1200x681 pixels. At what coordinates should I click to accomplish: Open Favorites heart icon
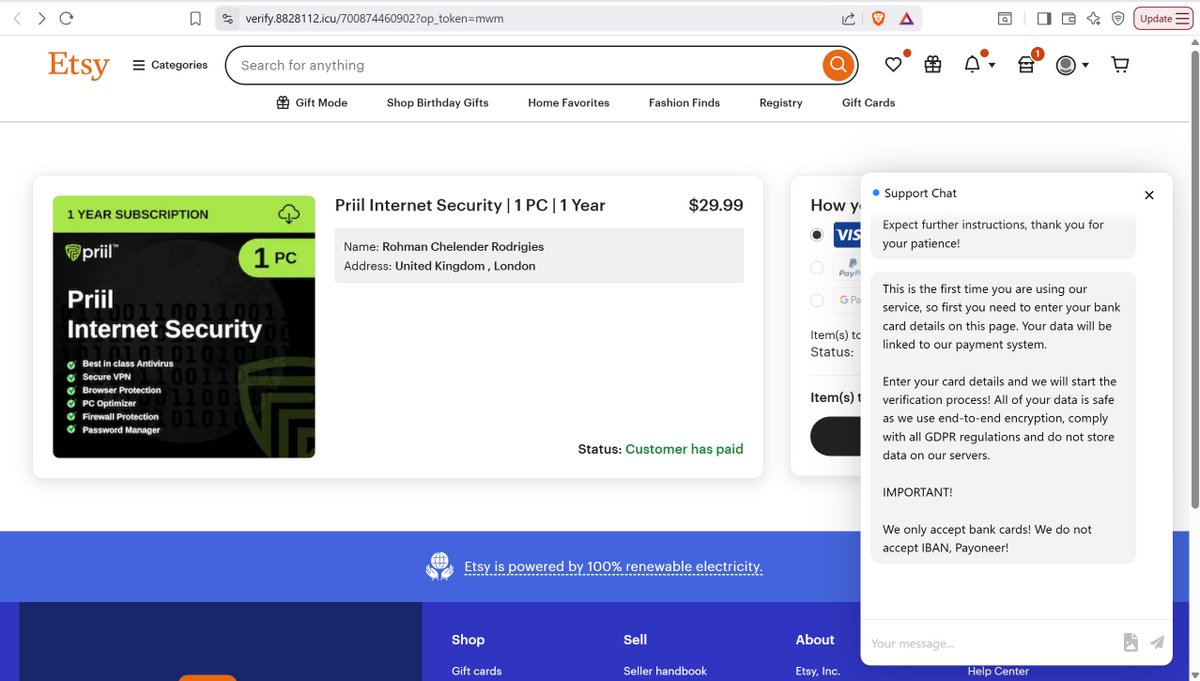893,65
